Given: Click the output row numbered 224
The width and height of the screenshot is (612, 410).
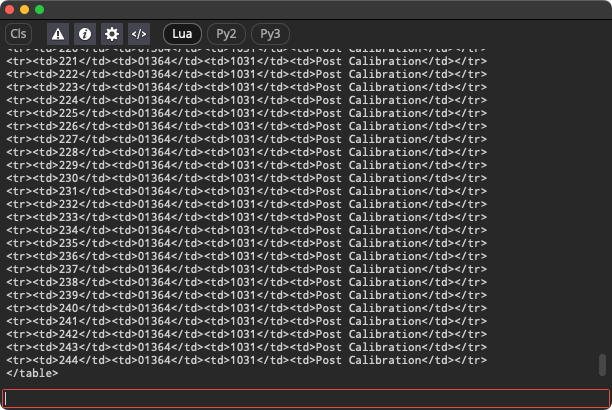Looking at the screenshot, I should (x=247, y=100).
